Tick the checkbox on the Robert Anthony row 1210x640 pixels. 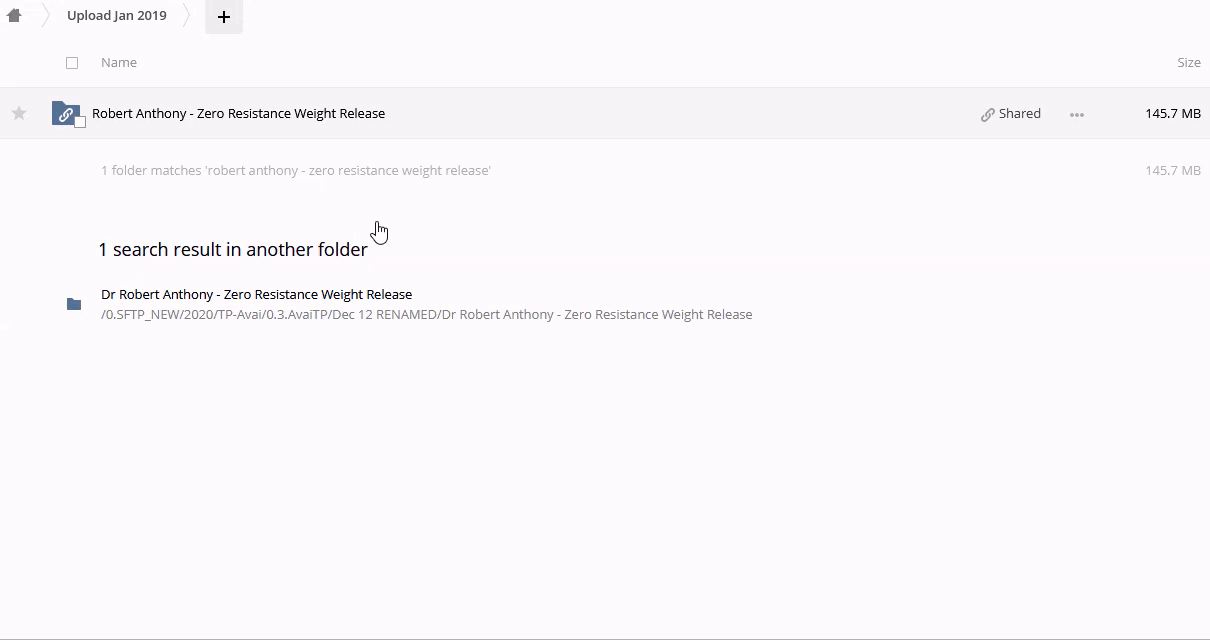[x=80, y=122]
